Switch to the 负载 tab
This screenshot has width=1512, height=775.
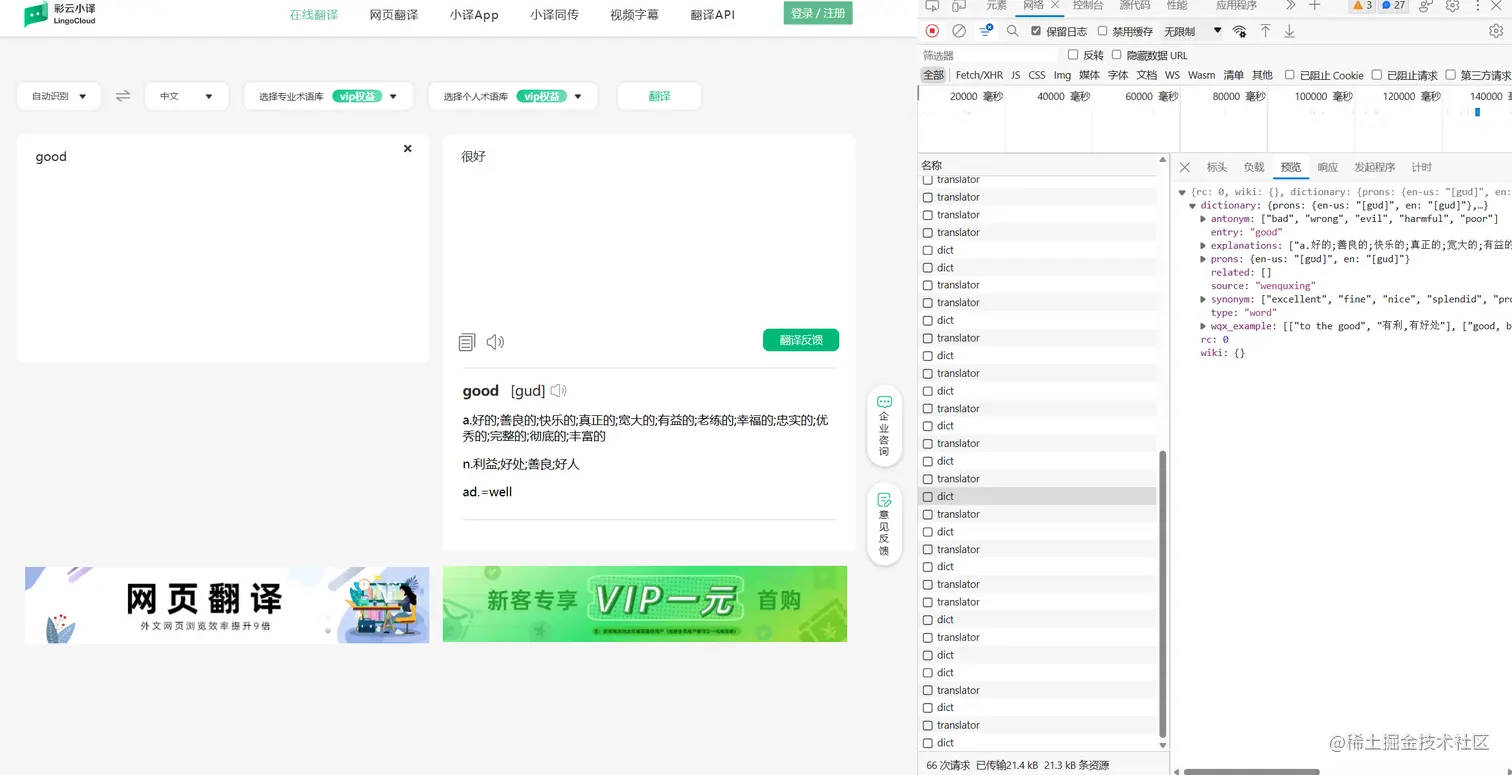click(x=1254, y=167)
